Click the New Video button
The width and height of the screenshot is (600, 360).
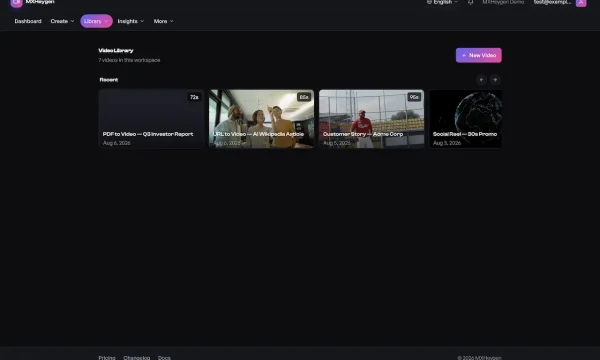click(x=478, y=55)
